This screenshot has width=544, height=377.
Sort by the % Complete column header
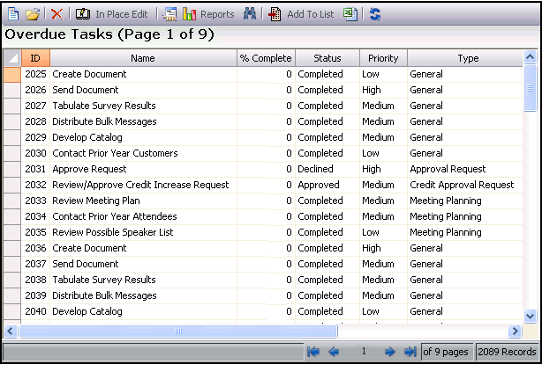(x=266, y=58)
